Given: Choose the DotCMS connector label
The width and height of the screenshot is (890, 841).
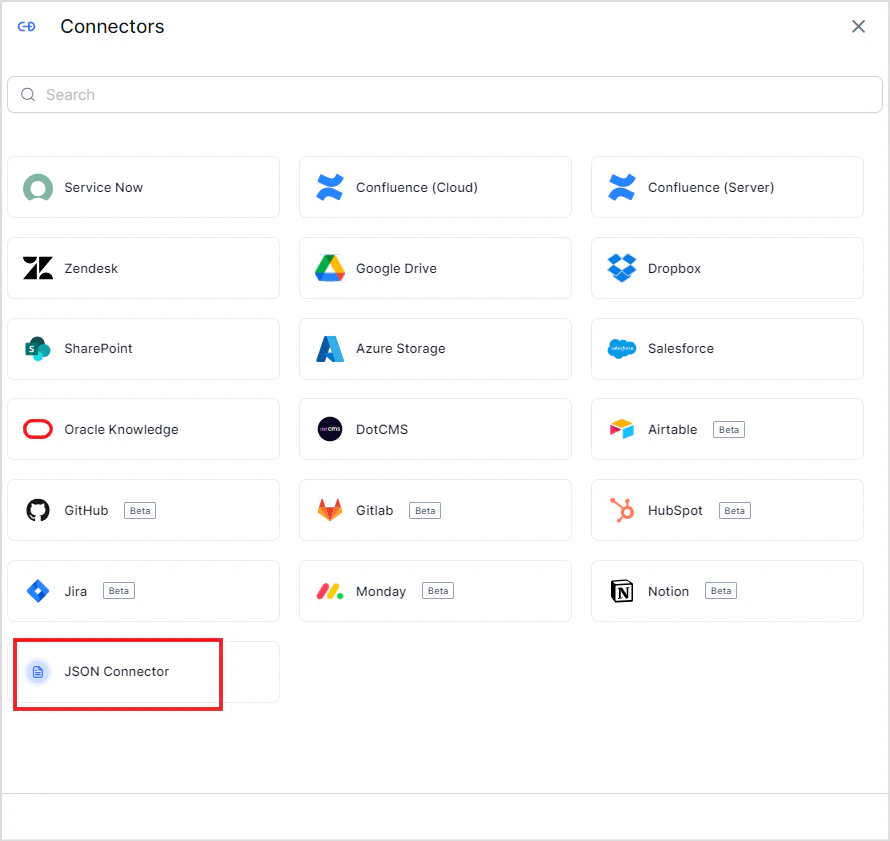Looking at the screenshot, I should 381,430.
